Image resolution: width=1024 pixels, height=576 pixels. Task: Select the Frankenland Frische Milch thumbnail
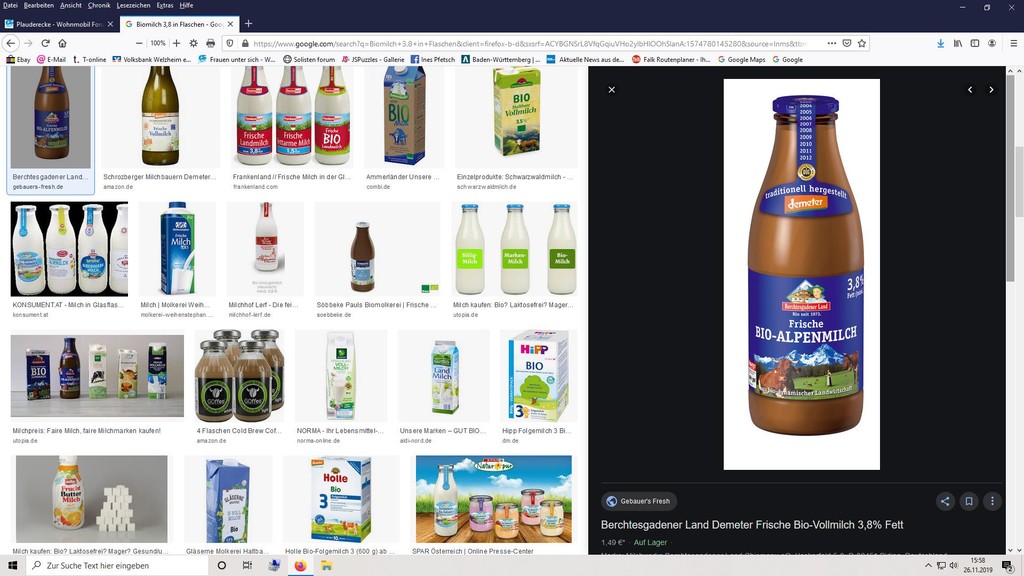click(x=293, y=116)
